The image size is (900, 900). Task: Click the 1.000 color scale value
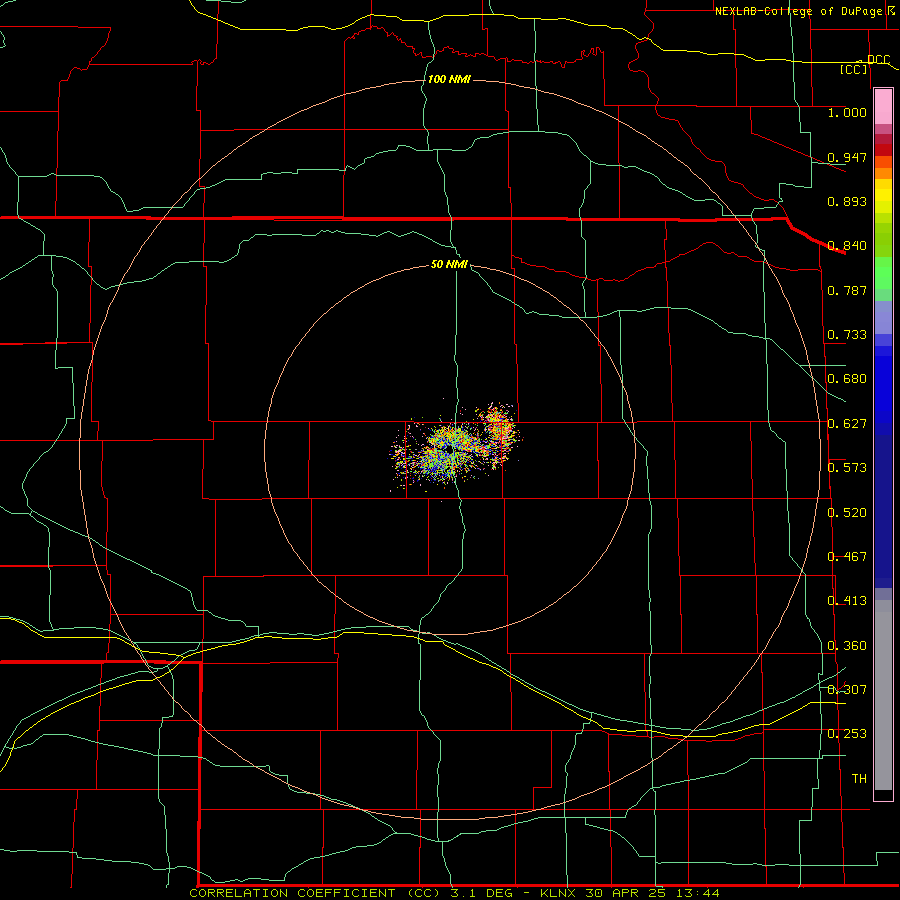tap(847, 112)
